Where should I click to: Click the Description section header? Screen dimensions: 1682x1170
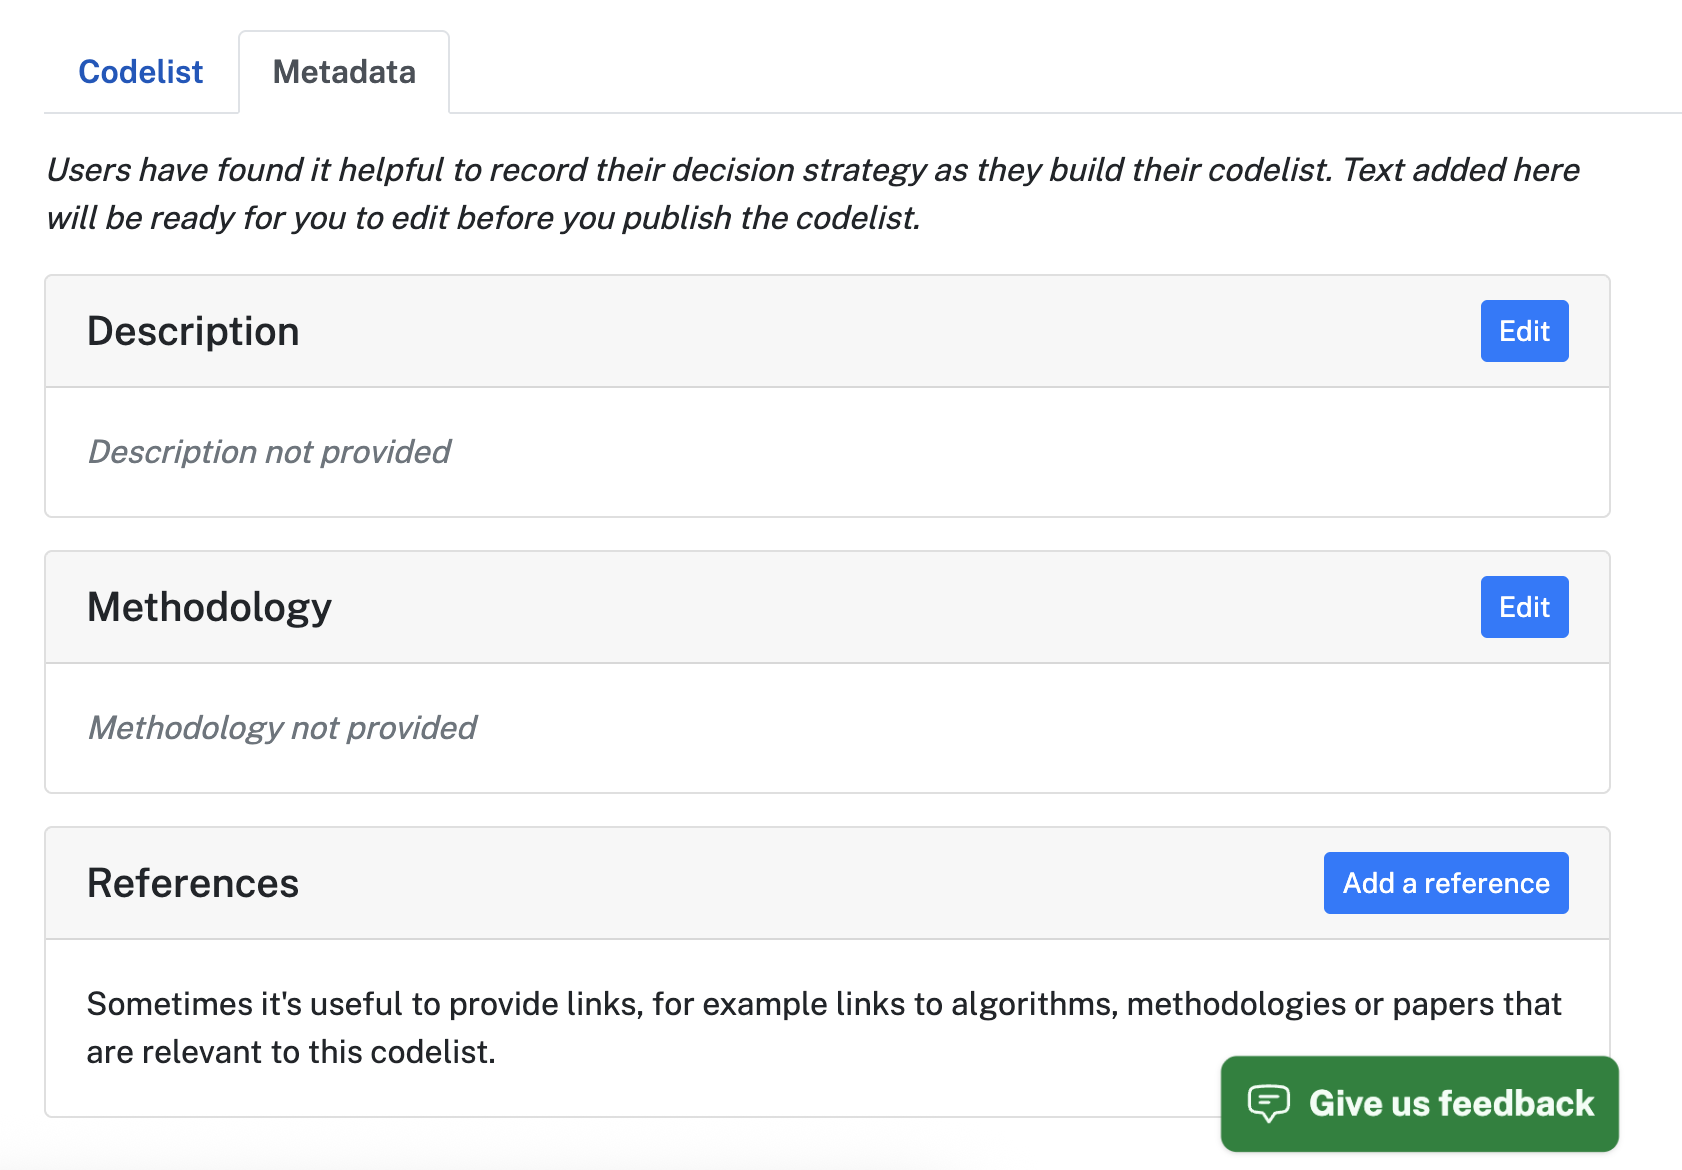pyautogui.click(x=193, y=331)
